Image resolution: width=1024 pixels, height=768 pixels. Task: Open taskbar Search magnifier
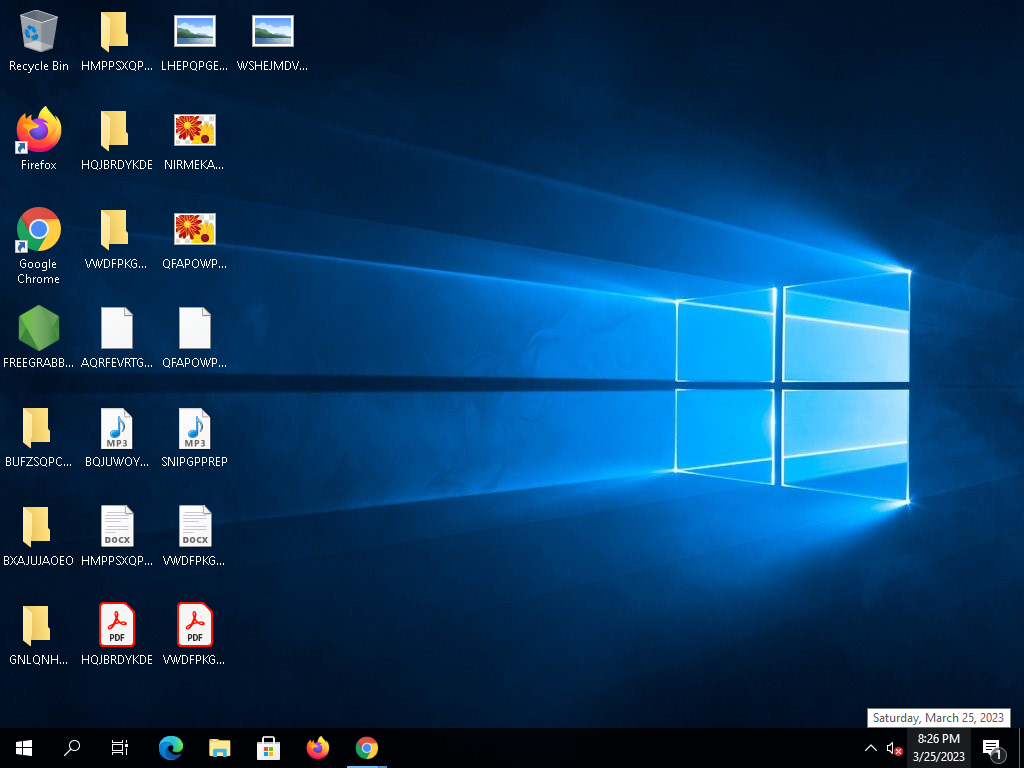(x=72, y=748)
